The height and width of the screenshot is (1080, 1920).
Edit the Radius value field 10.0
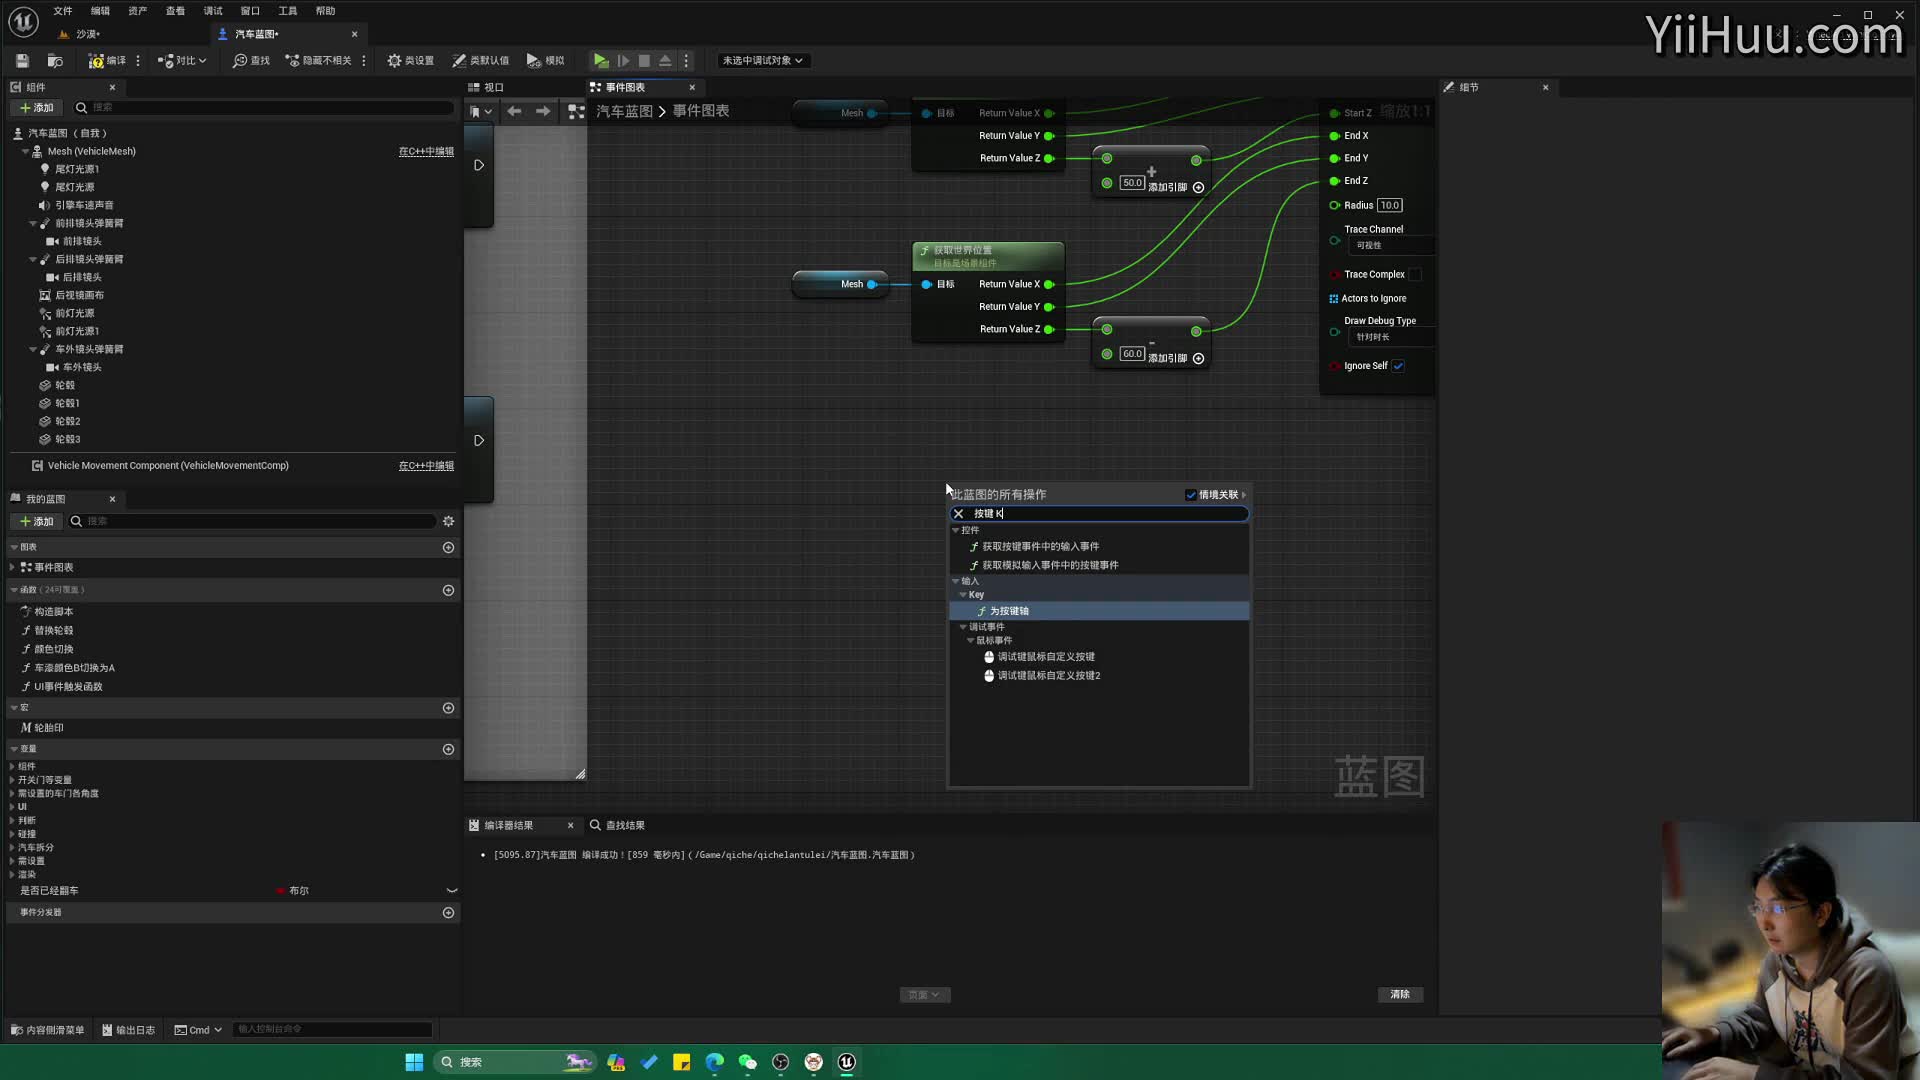pyautogui.click(x=1390, y=206)
